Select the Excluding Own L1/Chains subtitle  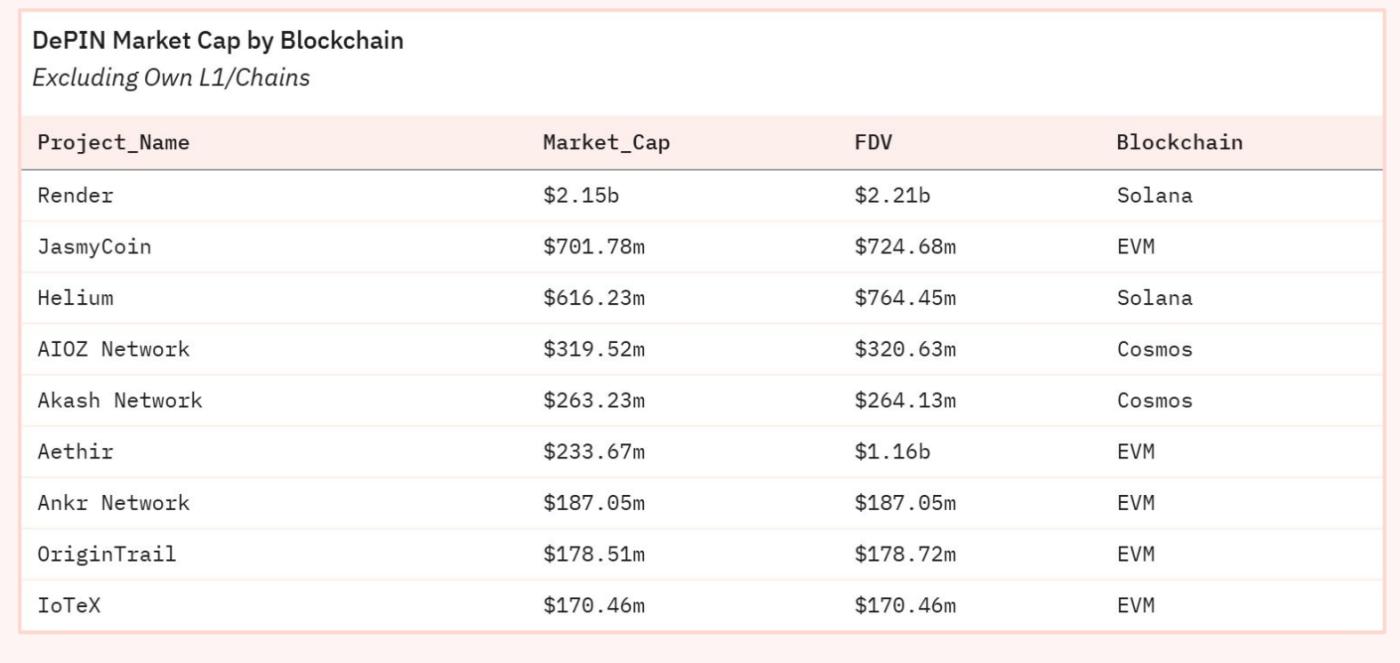pos(171,78)
